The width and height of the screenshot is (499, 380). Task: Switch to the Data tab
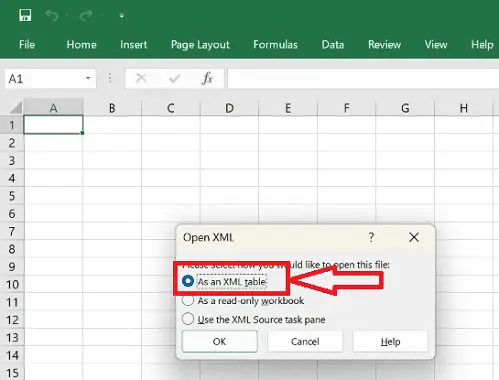[333, 44]
